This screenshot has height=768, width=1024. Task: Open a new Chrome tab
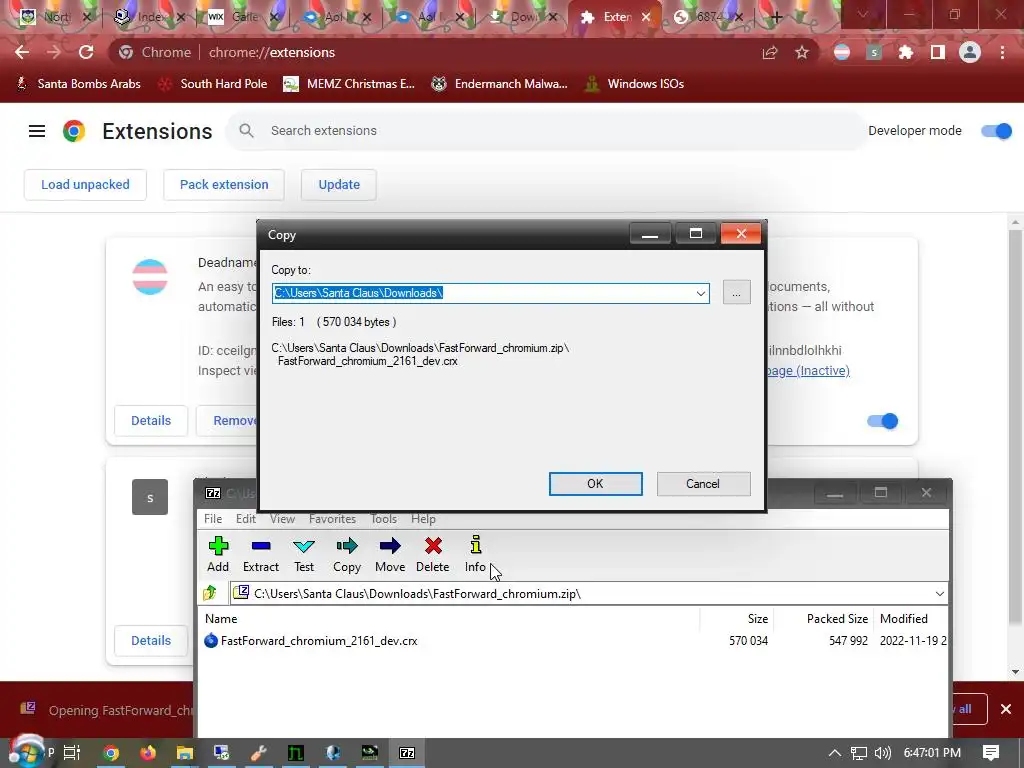[776, 18]
